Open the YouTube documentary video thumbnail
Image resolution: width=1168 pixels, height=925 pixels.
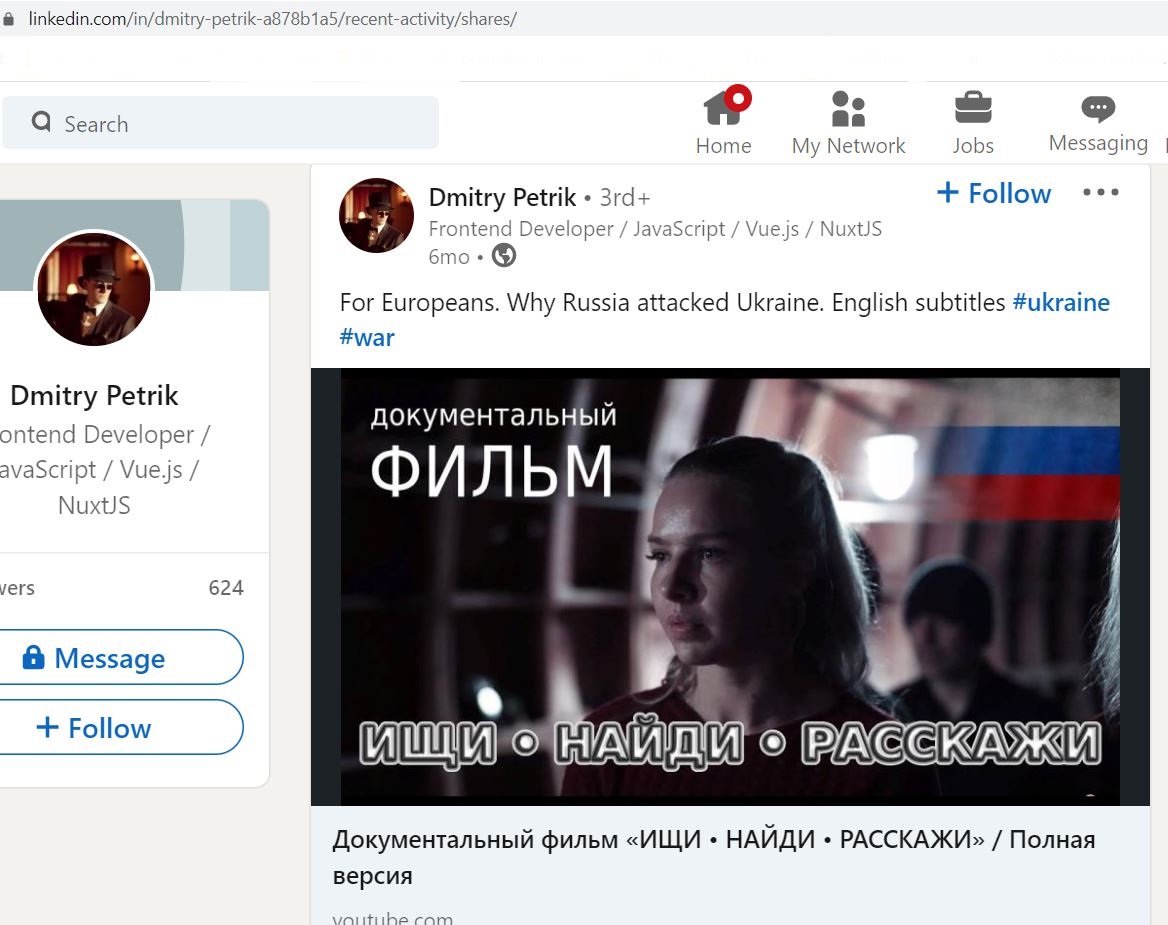[x=730, y=587]
